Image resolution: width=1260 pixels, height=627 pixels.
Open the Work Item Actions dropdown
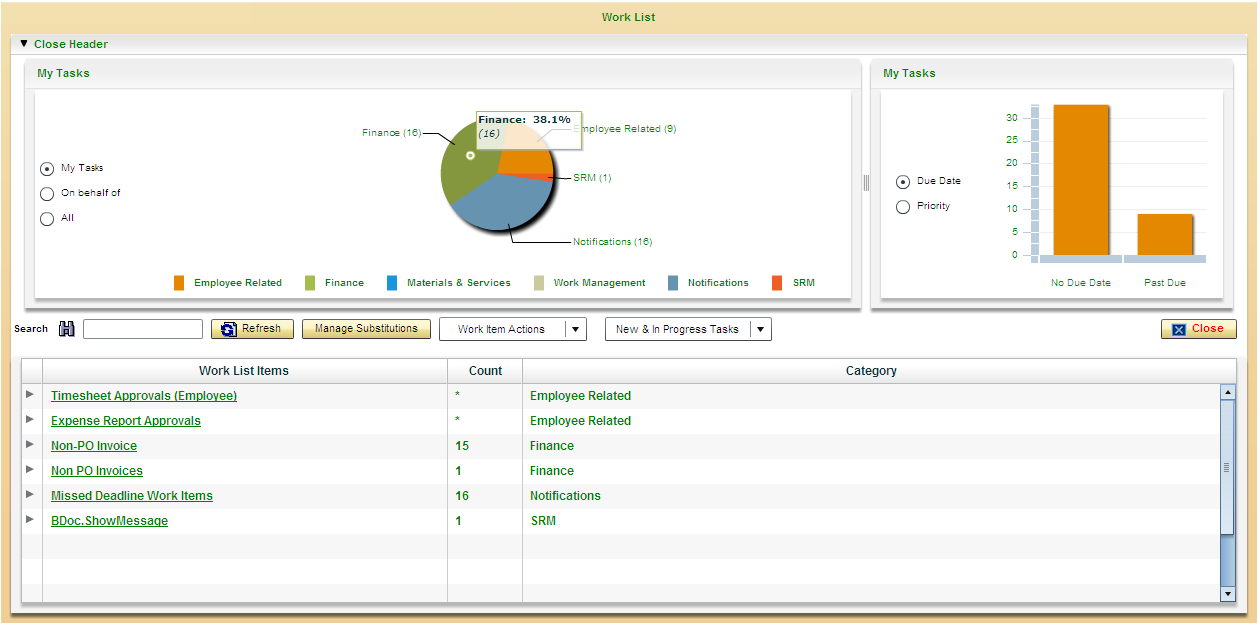(x=575, y=330)
